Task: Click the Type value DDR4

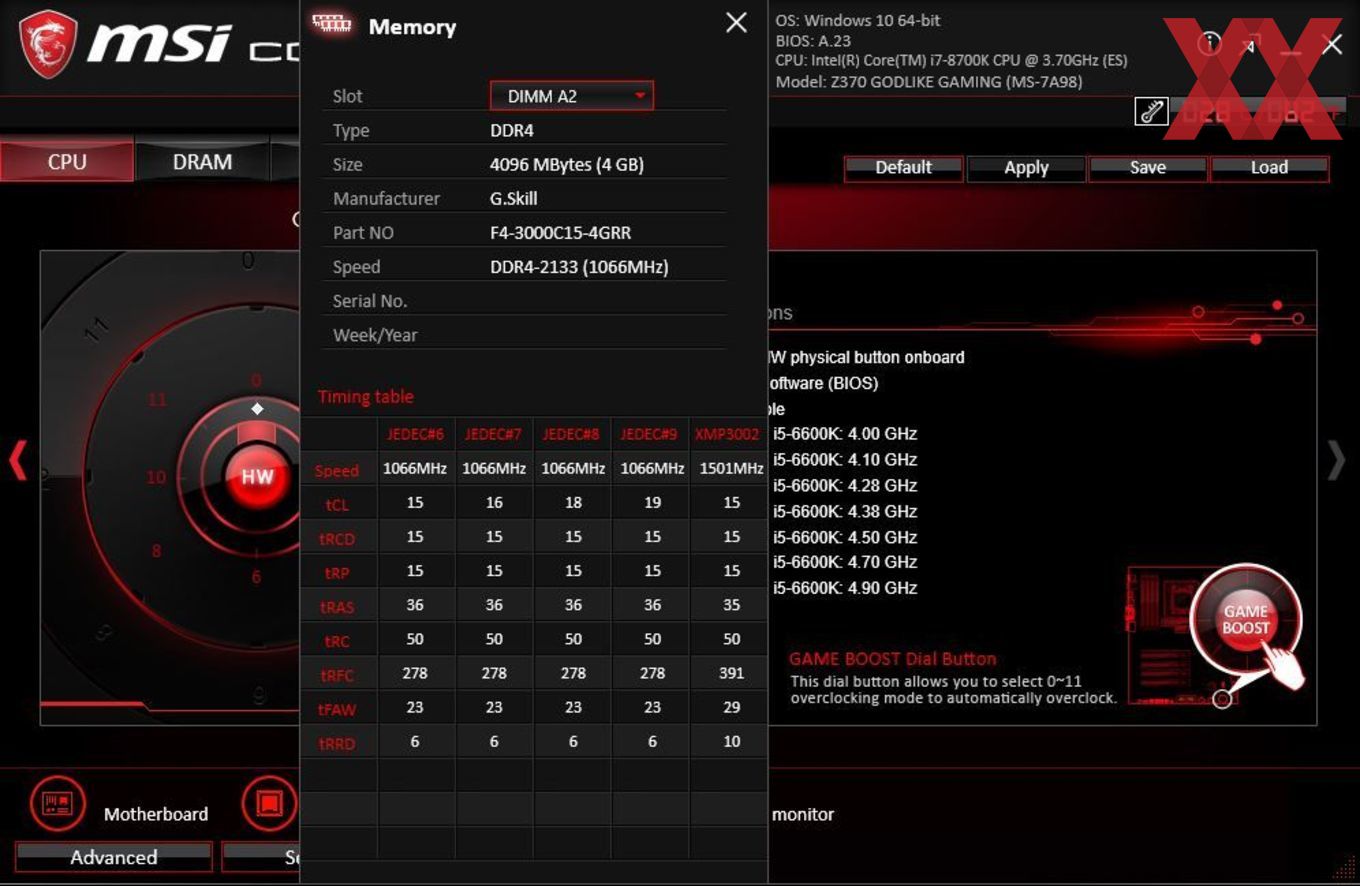Action: 512,131
